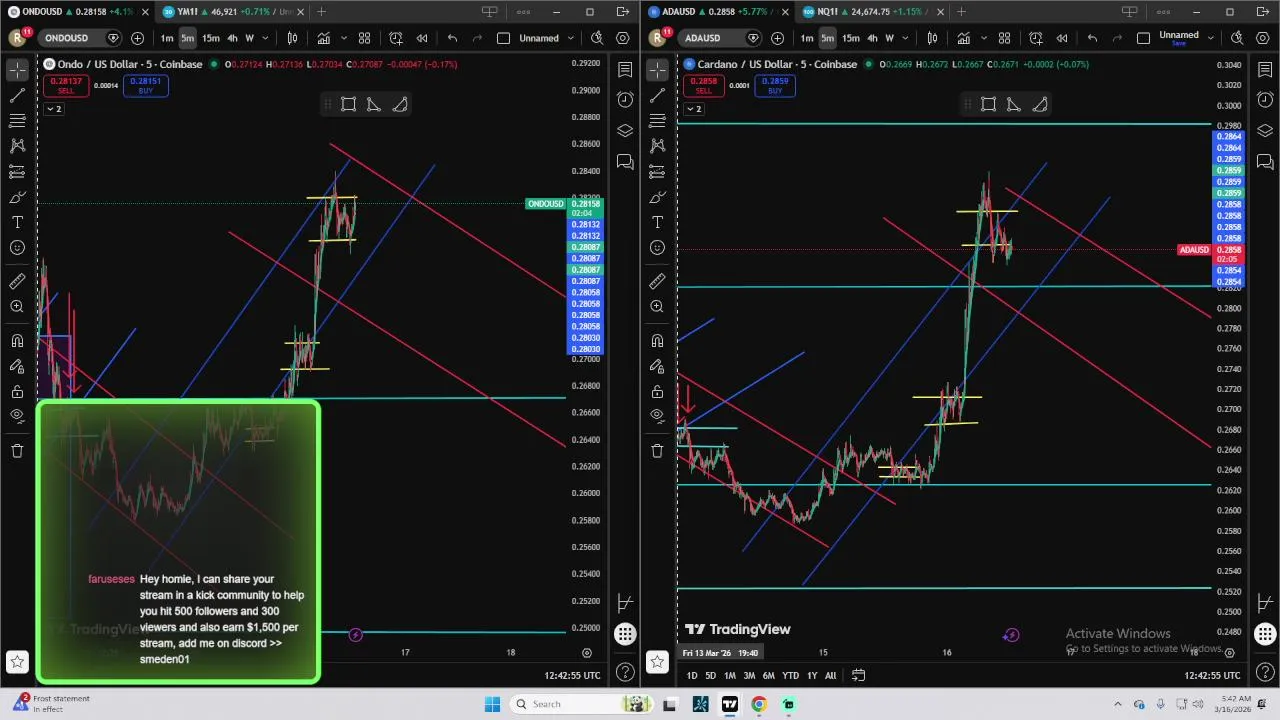Select 4h interval in ADAUSD window

tap(872, 38)
